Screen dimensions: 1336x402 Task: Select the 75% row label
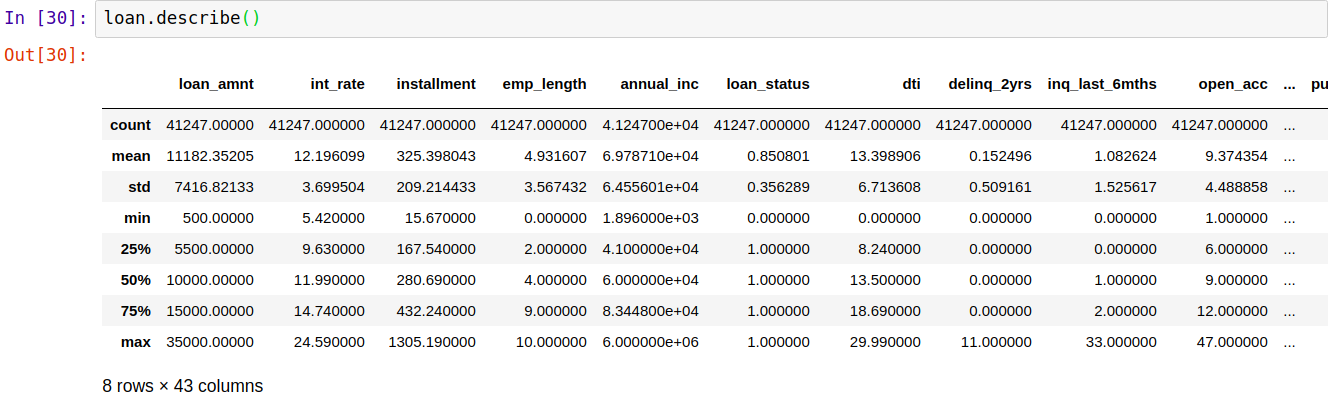pyautogui.click(x=136, y=311)
